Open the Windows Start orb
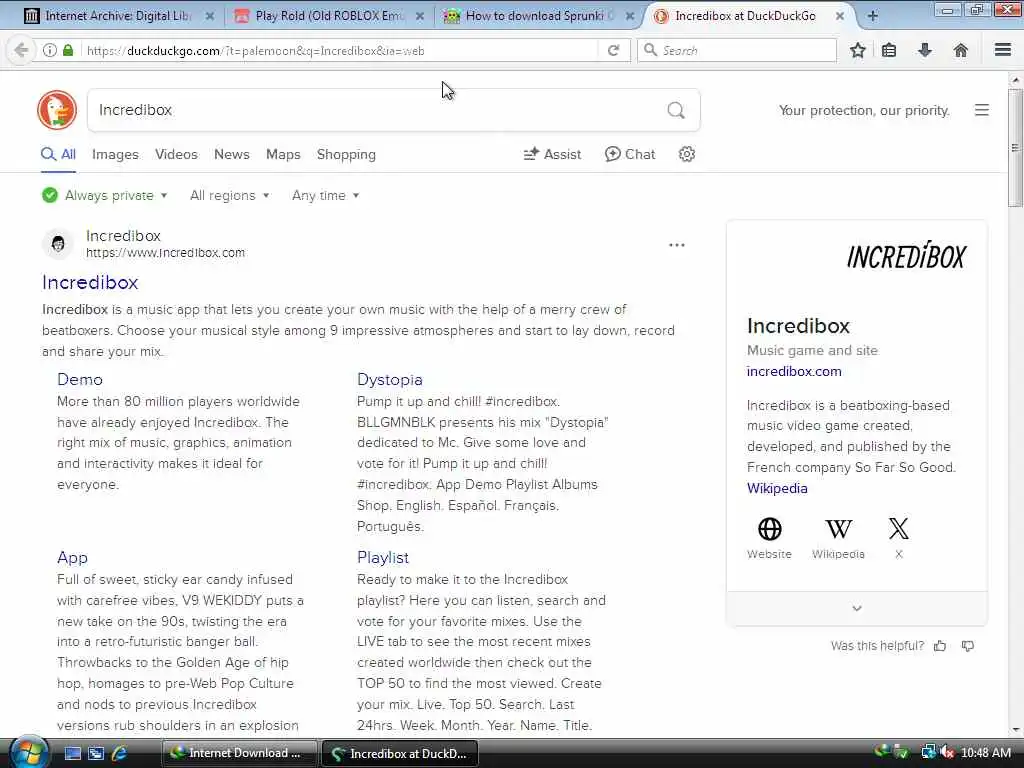This screenshot has width=1024, height=768. coord(28,752)
